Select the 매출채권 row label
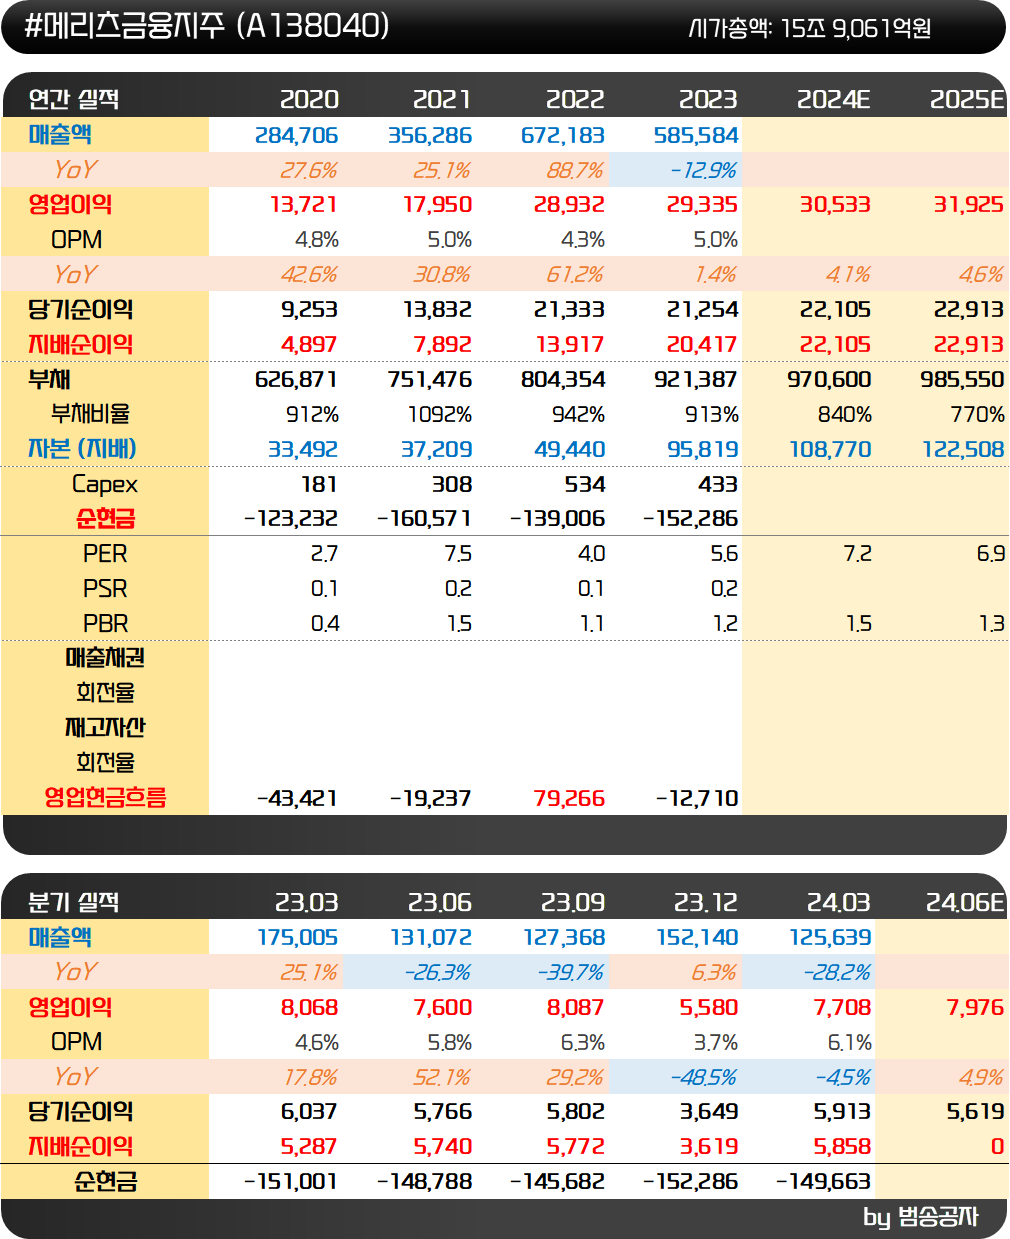Image resolution: width=1010 pixels, height=1239 pixels. (105, 657)
